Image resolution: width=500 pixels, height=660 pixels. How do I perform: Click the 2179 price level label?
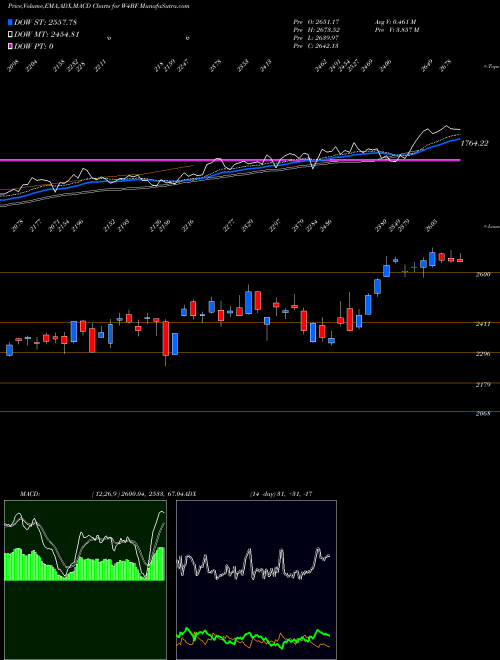[483, 384]
